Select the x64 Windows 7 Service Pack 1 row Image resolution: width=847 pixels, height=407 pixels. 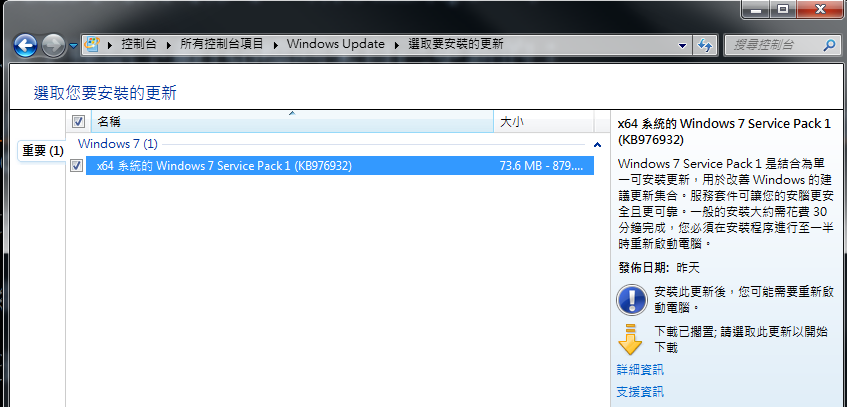point(340,166)
